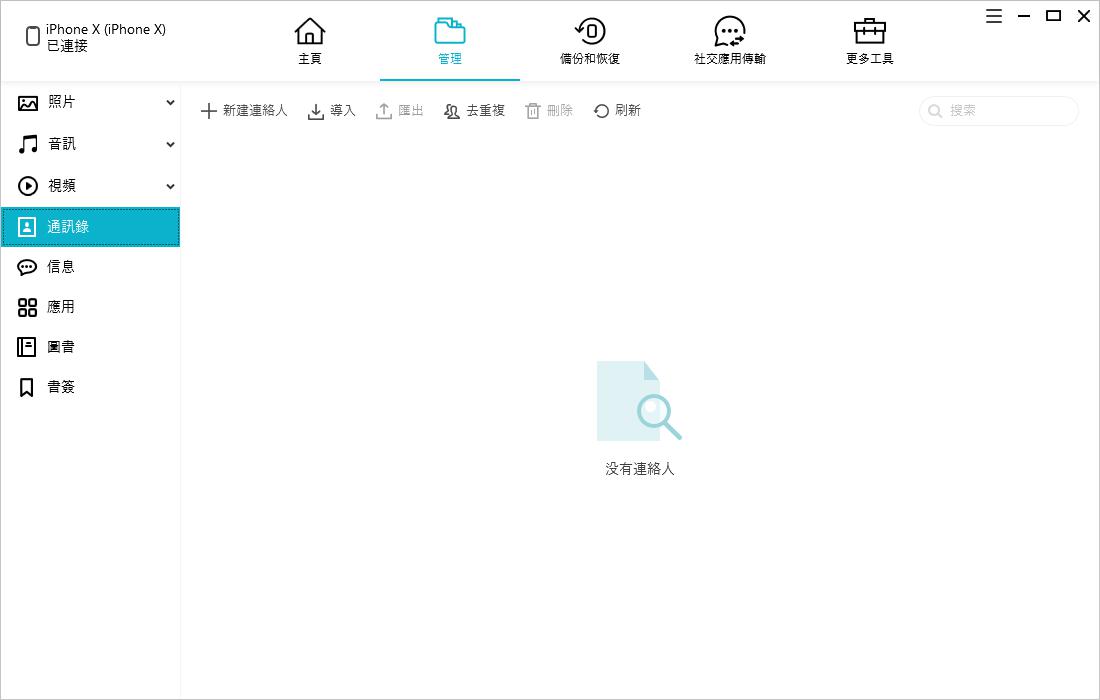
Task: Select 視頻 in the sidebar
Action: [x=90, y=186]
